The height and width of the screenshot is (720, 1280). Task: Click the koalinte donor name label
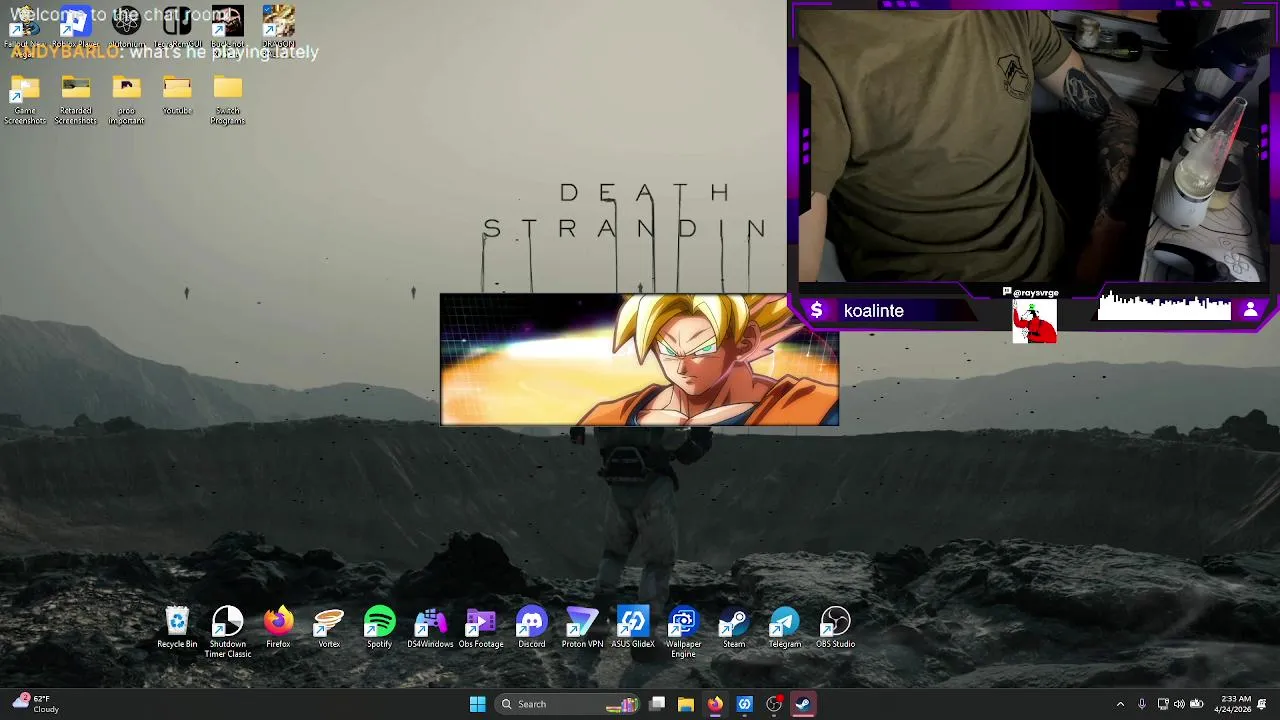[x=873, y=311]
